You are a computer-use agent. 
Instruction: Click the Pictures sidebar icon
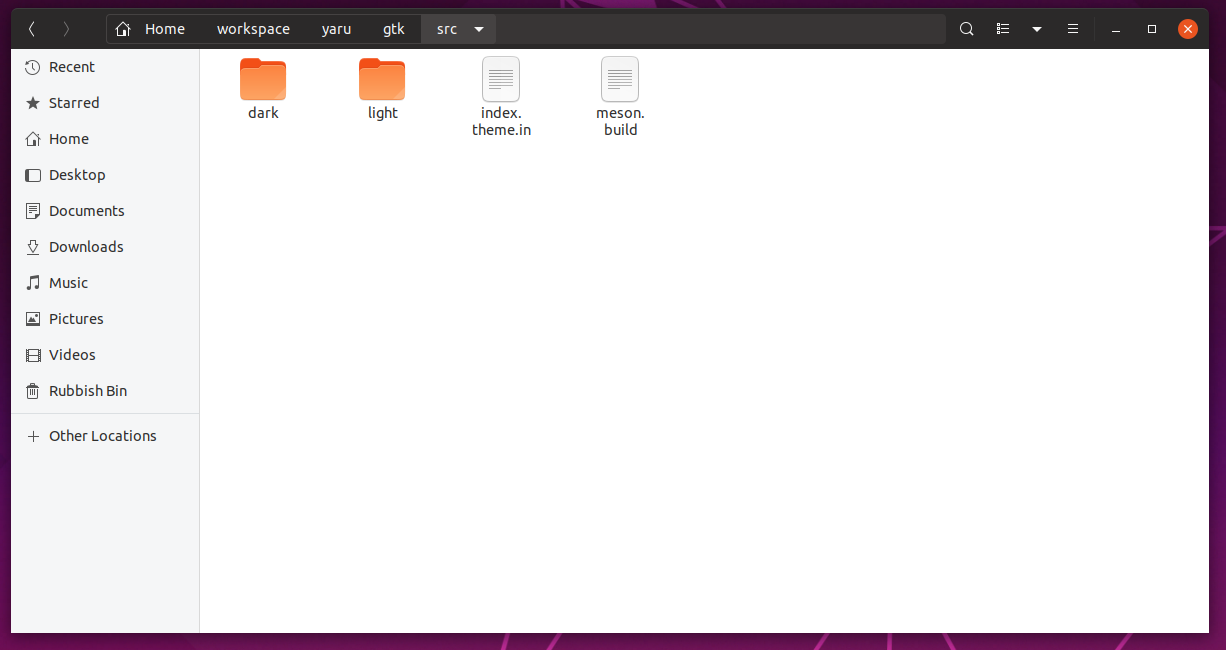(x=33, y=319)
